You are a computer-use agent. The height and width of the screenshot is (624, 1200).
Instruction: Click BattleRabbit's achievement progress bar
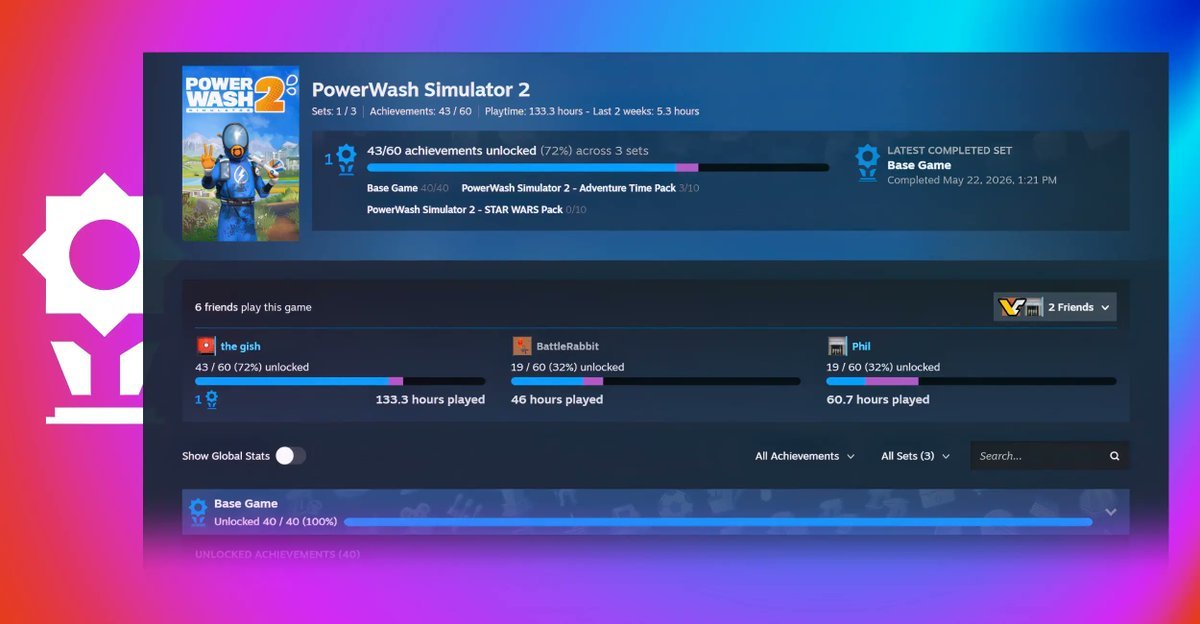point(656,381)
